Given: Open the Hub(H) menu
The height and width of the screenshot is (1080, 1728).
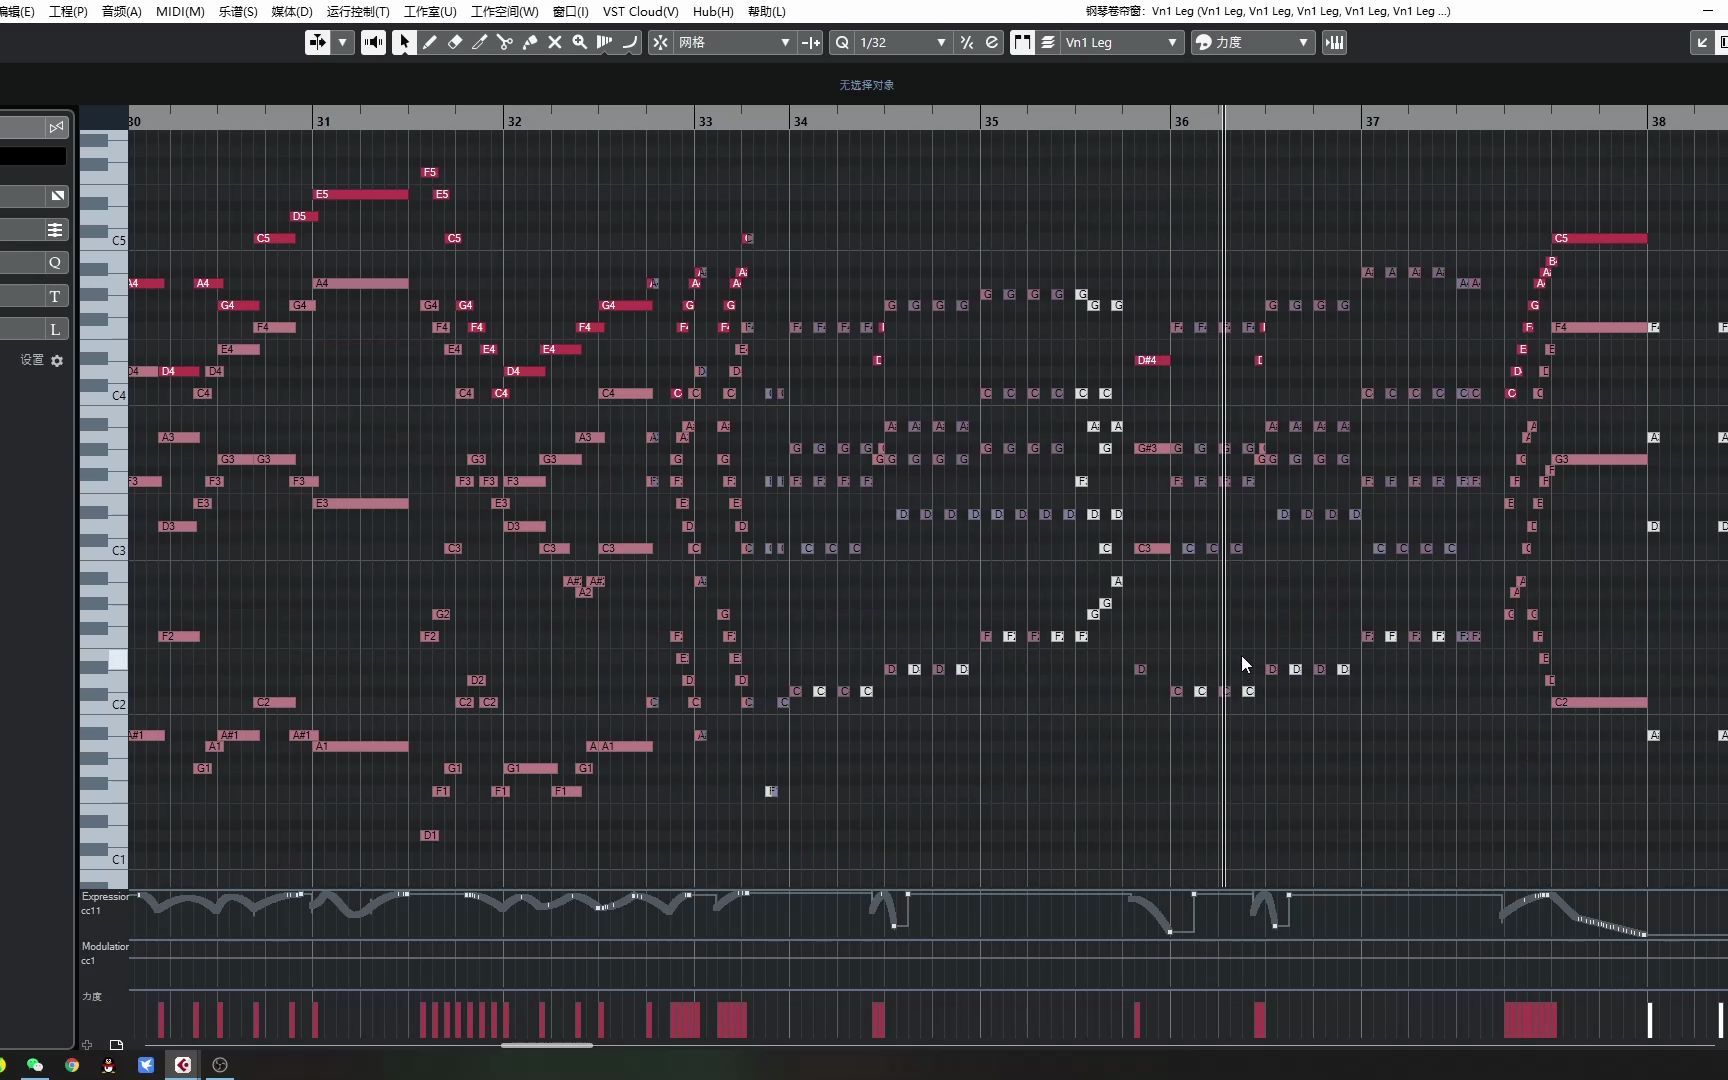Looking at the screenshot, I should coord(713,11).
